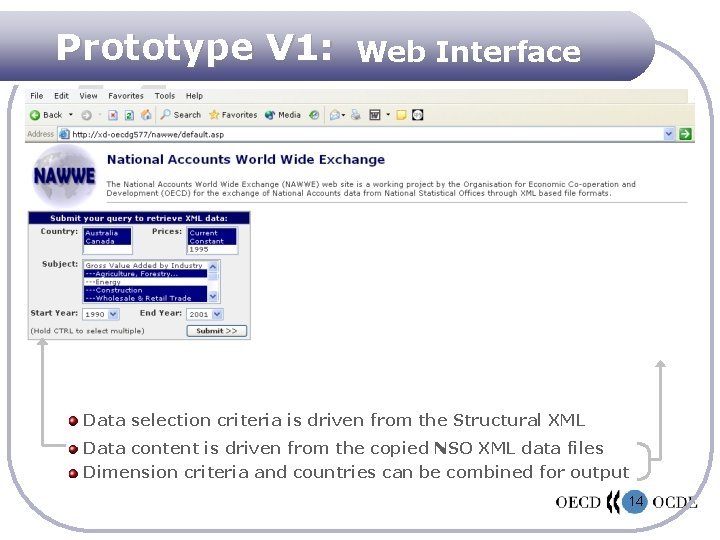Open the Media toolbar button
Image resolution: width=720 pixels, height=540 pixels.
click(283, 115)
